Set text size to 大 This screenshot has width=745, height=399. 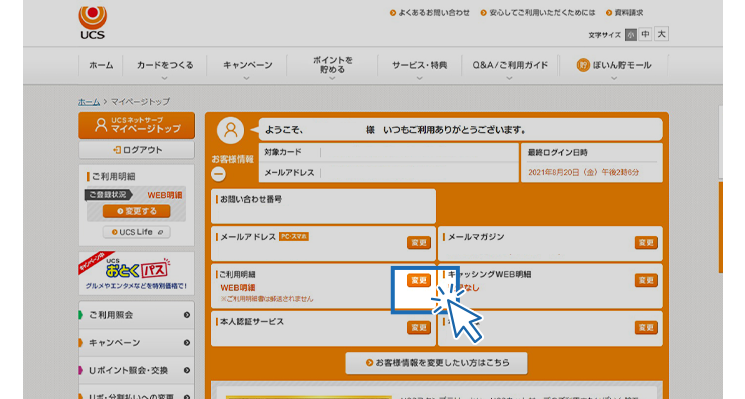[661, 34]
